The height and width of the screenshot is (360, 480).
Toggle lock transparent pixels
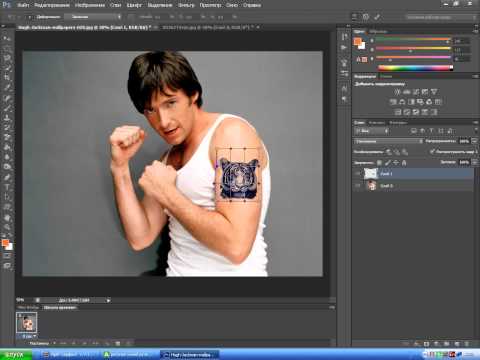pos(379,163)
